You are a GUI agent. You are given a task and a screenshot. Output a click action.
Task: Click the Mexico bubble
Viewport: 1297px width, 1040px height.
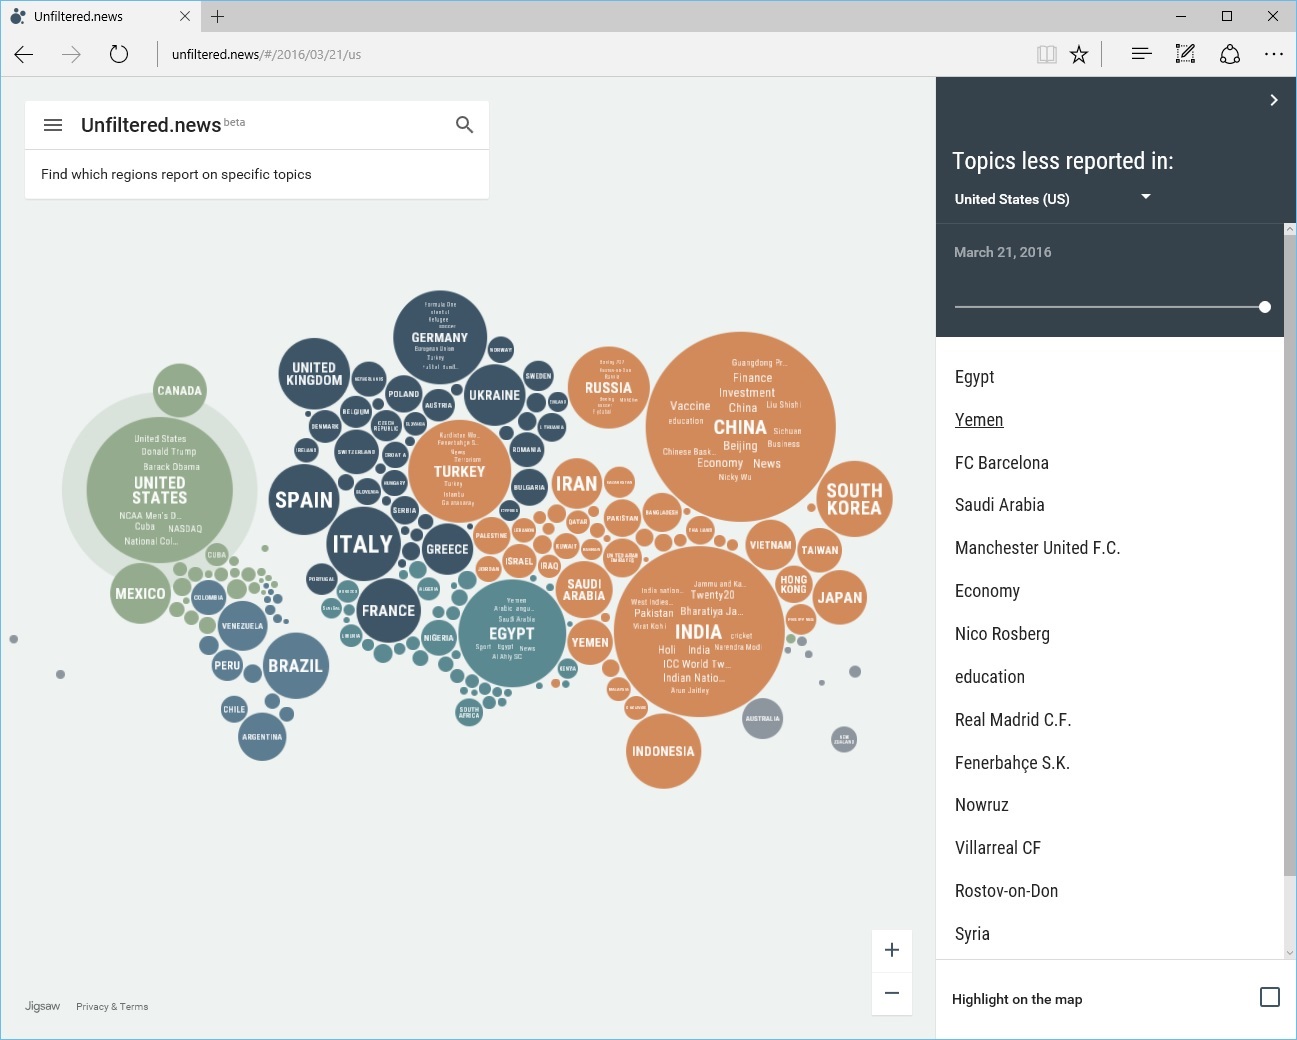tap(140, 593)
